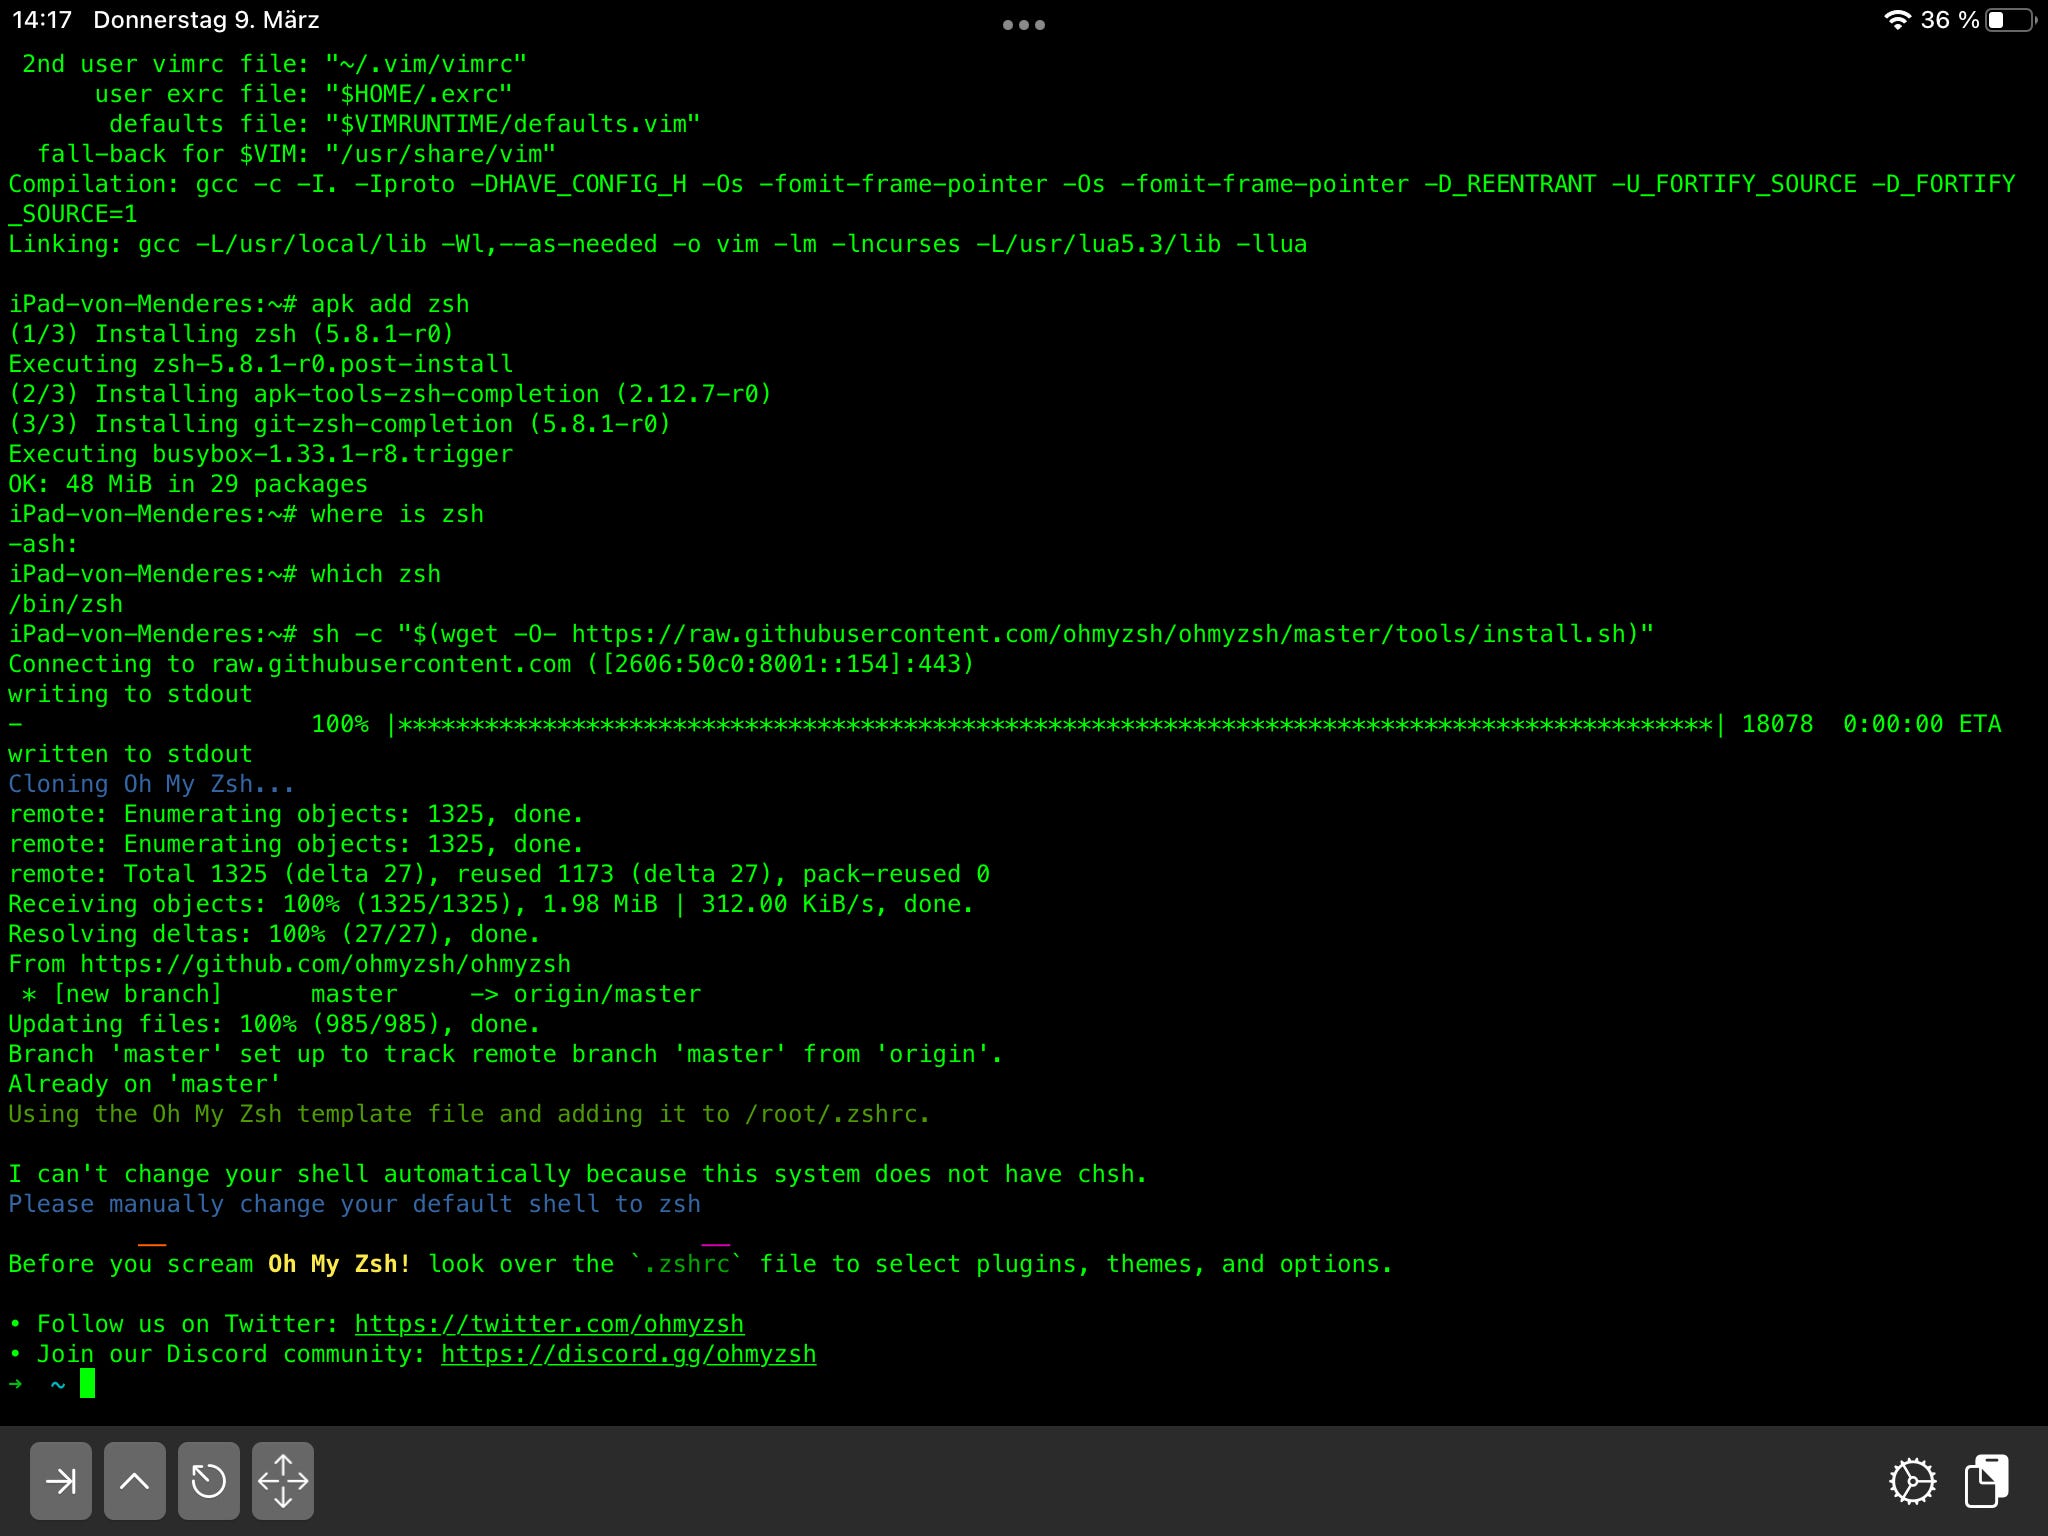Screen dimensions: 2048x1536
Task: Open the three-dot multitasking menu
Action: click(1024, 25)
